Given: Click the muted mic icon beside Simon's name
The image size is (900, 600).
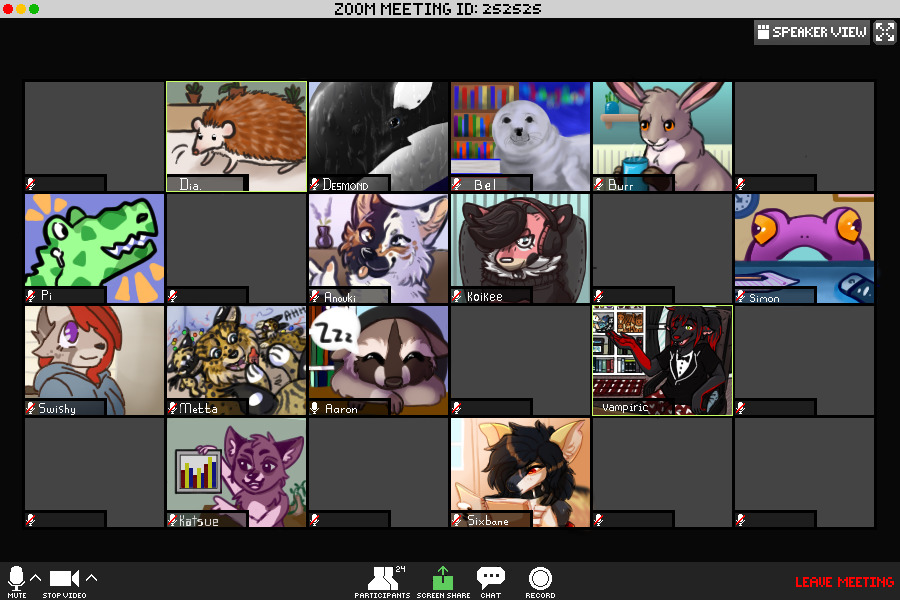Looking at the screenshot, I should (x=741, y=297).
